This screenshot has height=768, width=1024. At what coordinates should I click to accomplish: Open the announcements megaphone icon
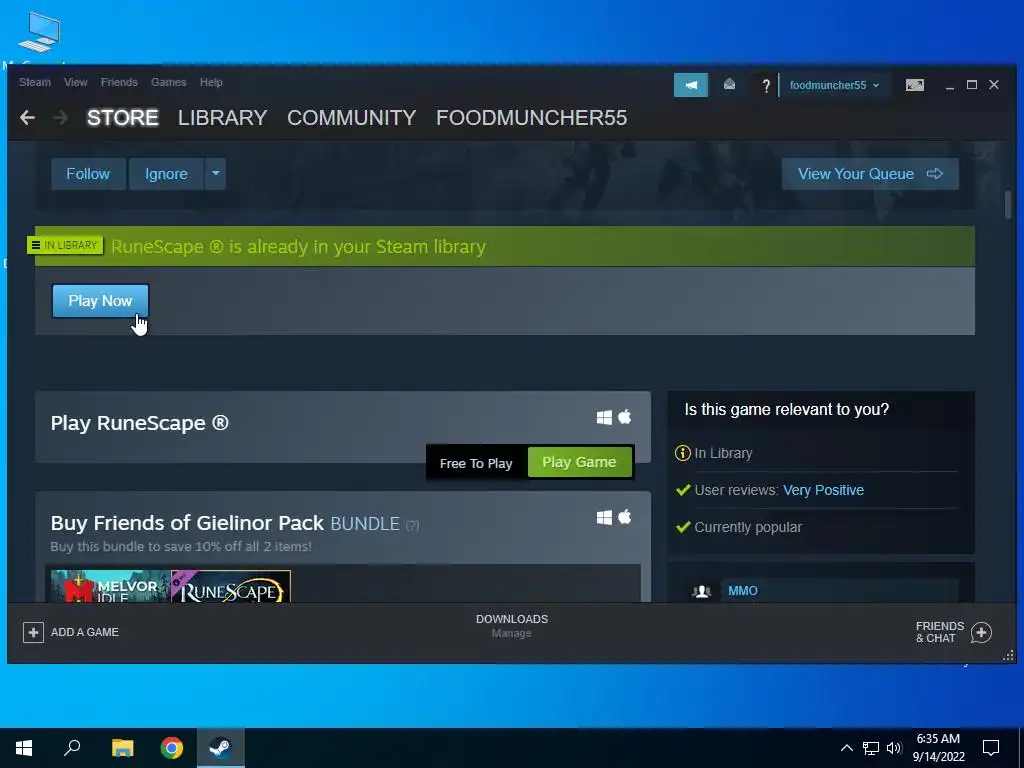(691, 85)
